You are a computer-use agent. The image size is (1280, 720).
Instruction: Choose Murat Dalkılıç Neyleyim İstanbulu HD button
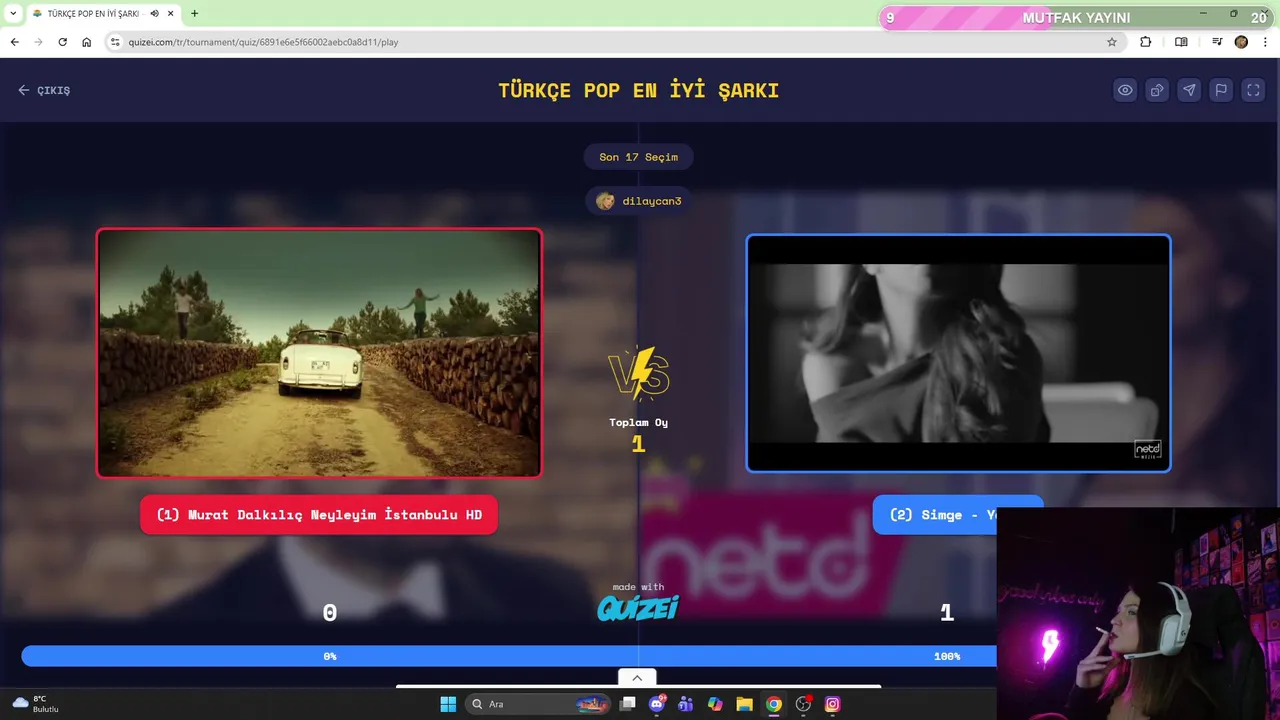click(x=319, y=515)
